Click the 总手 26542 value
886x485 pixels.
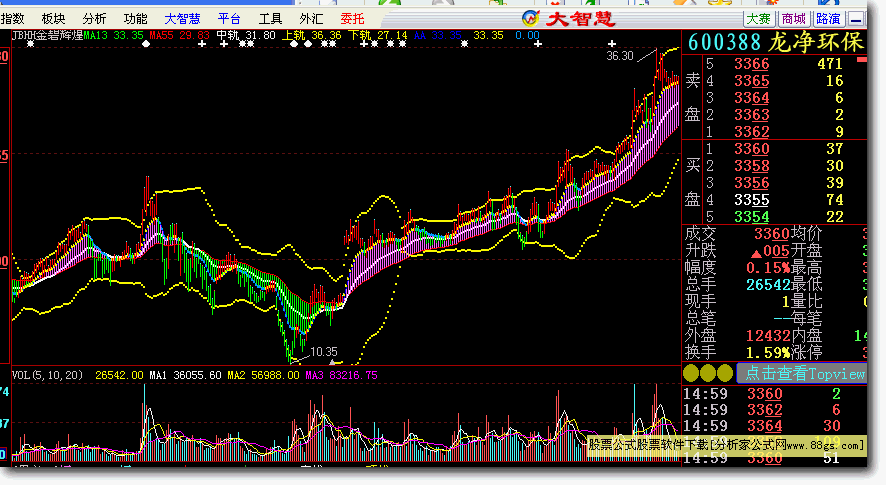[768, 284]
